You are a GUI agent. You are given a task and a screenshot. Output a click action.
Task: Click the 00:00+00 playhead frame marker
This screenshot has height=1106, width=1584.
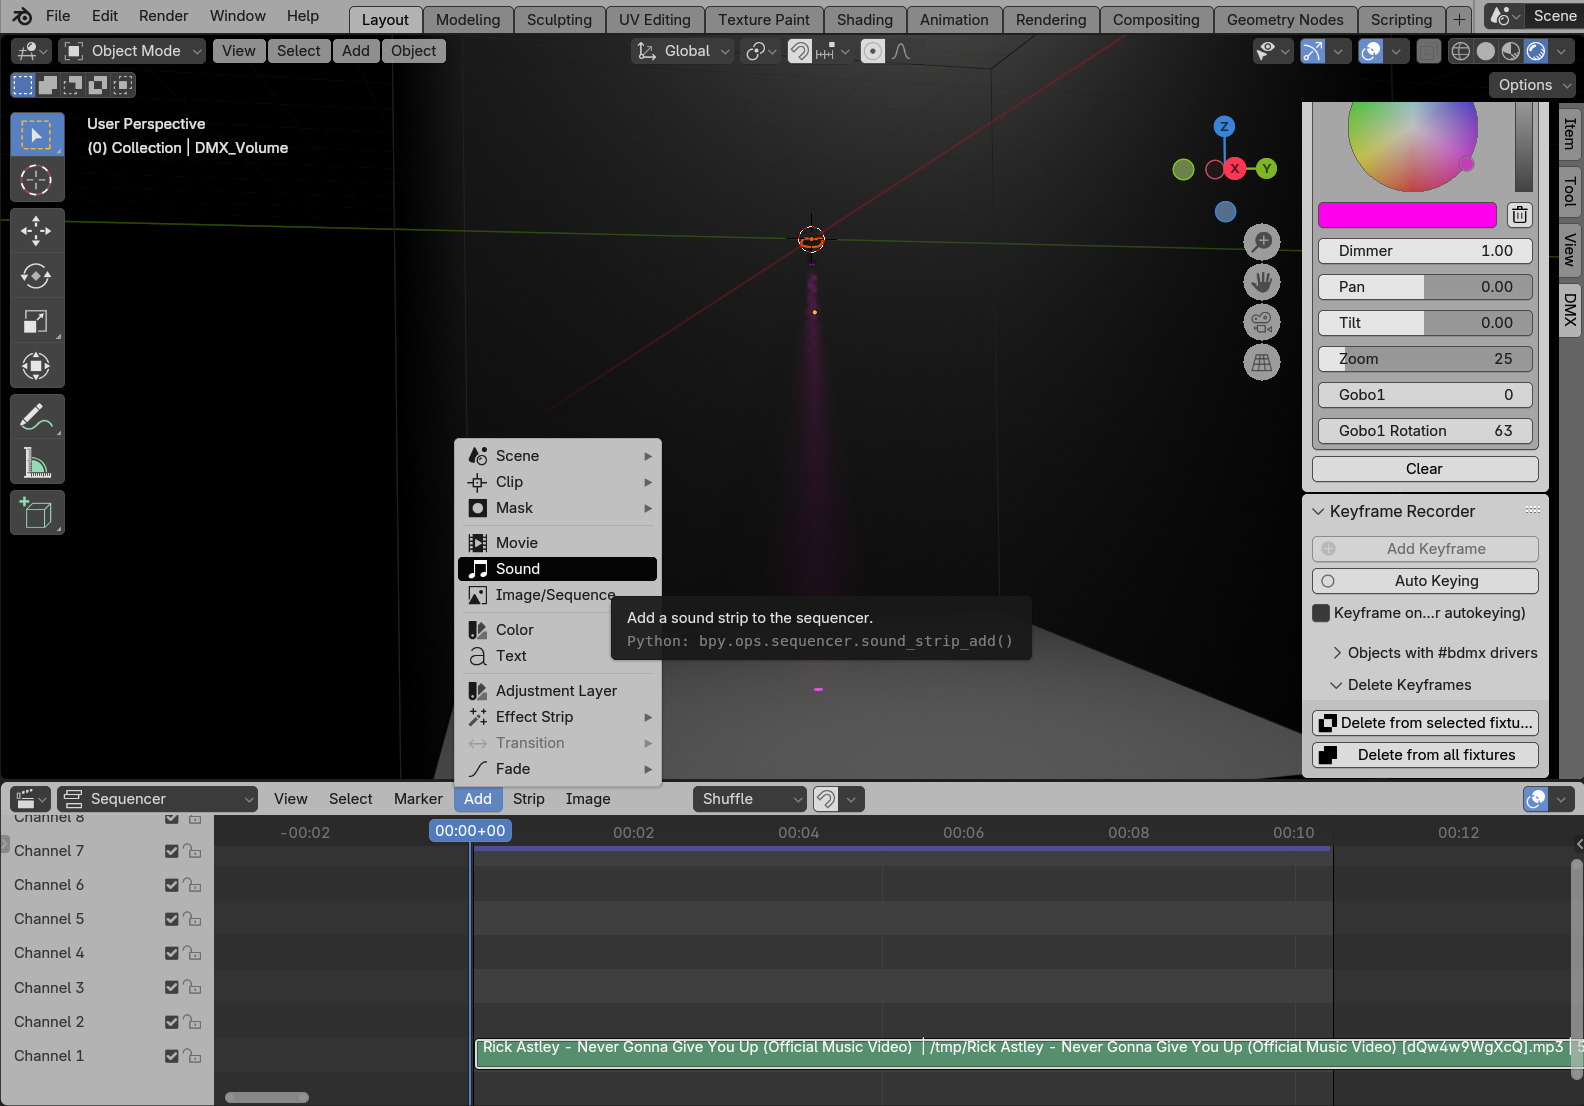click(x=470, y=831)
